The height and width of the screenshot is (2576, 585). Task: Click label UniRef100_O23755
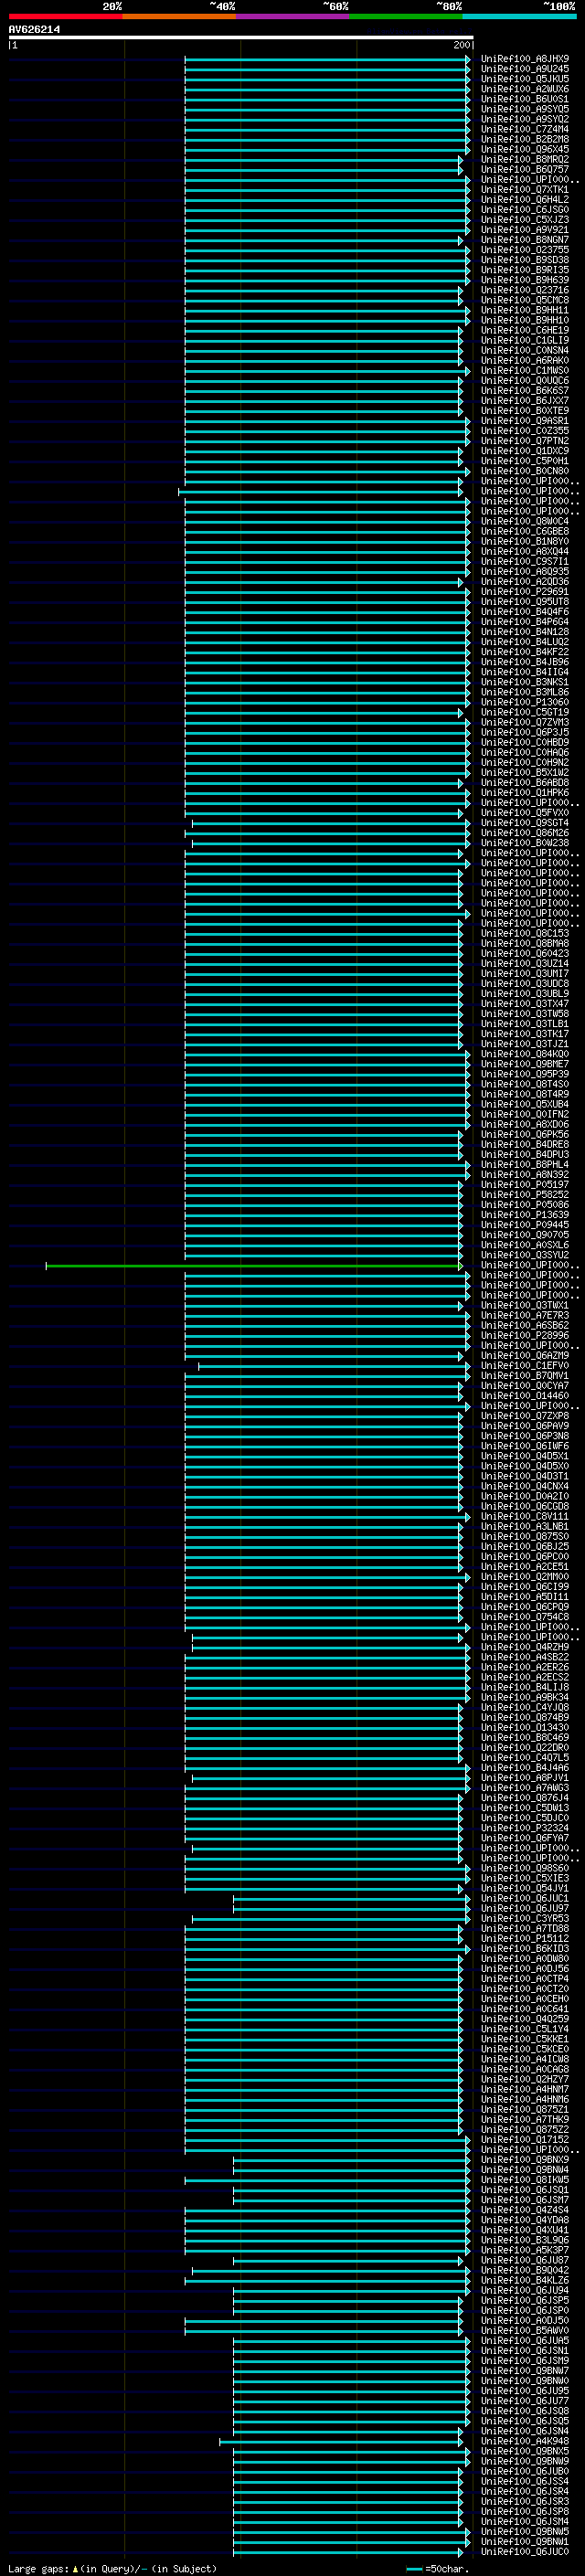click(x=525, y=250)
